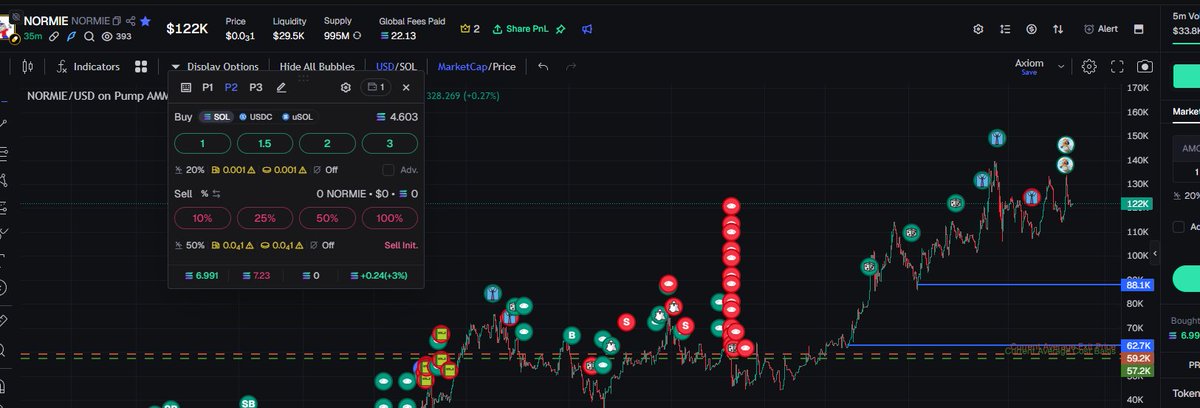Open the Alert button

pyautogui.click(x=1101, y=29)
